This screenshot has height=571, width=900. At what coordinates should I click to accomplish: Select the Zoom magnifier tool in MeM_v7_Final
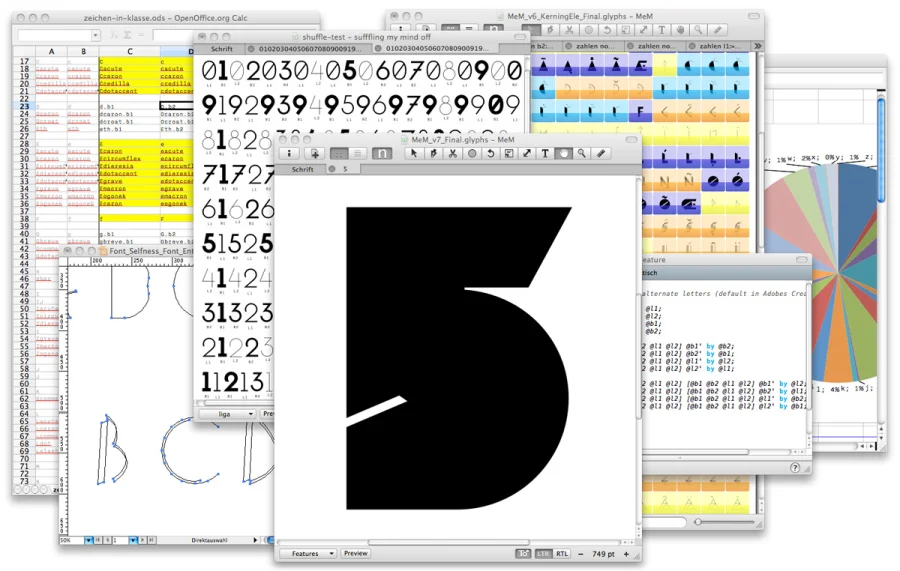click(x=582, y=154)
